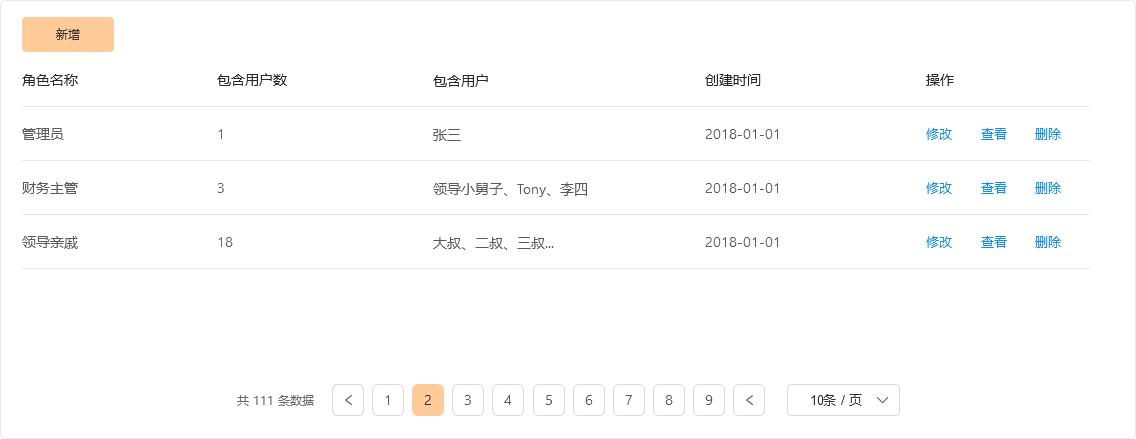1136x439 pixels.
Task: Click the arrow icon after page 9
Action: (749, 400)
